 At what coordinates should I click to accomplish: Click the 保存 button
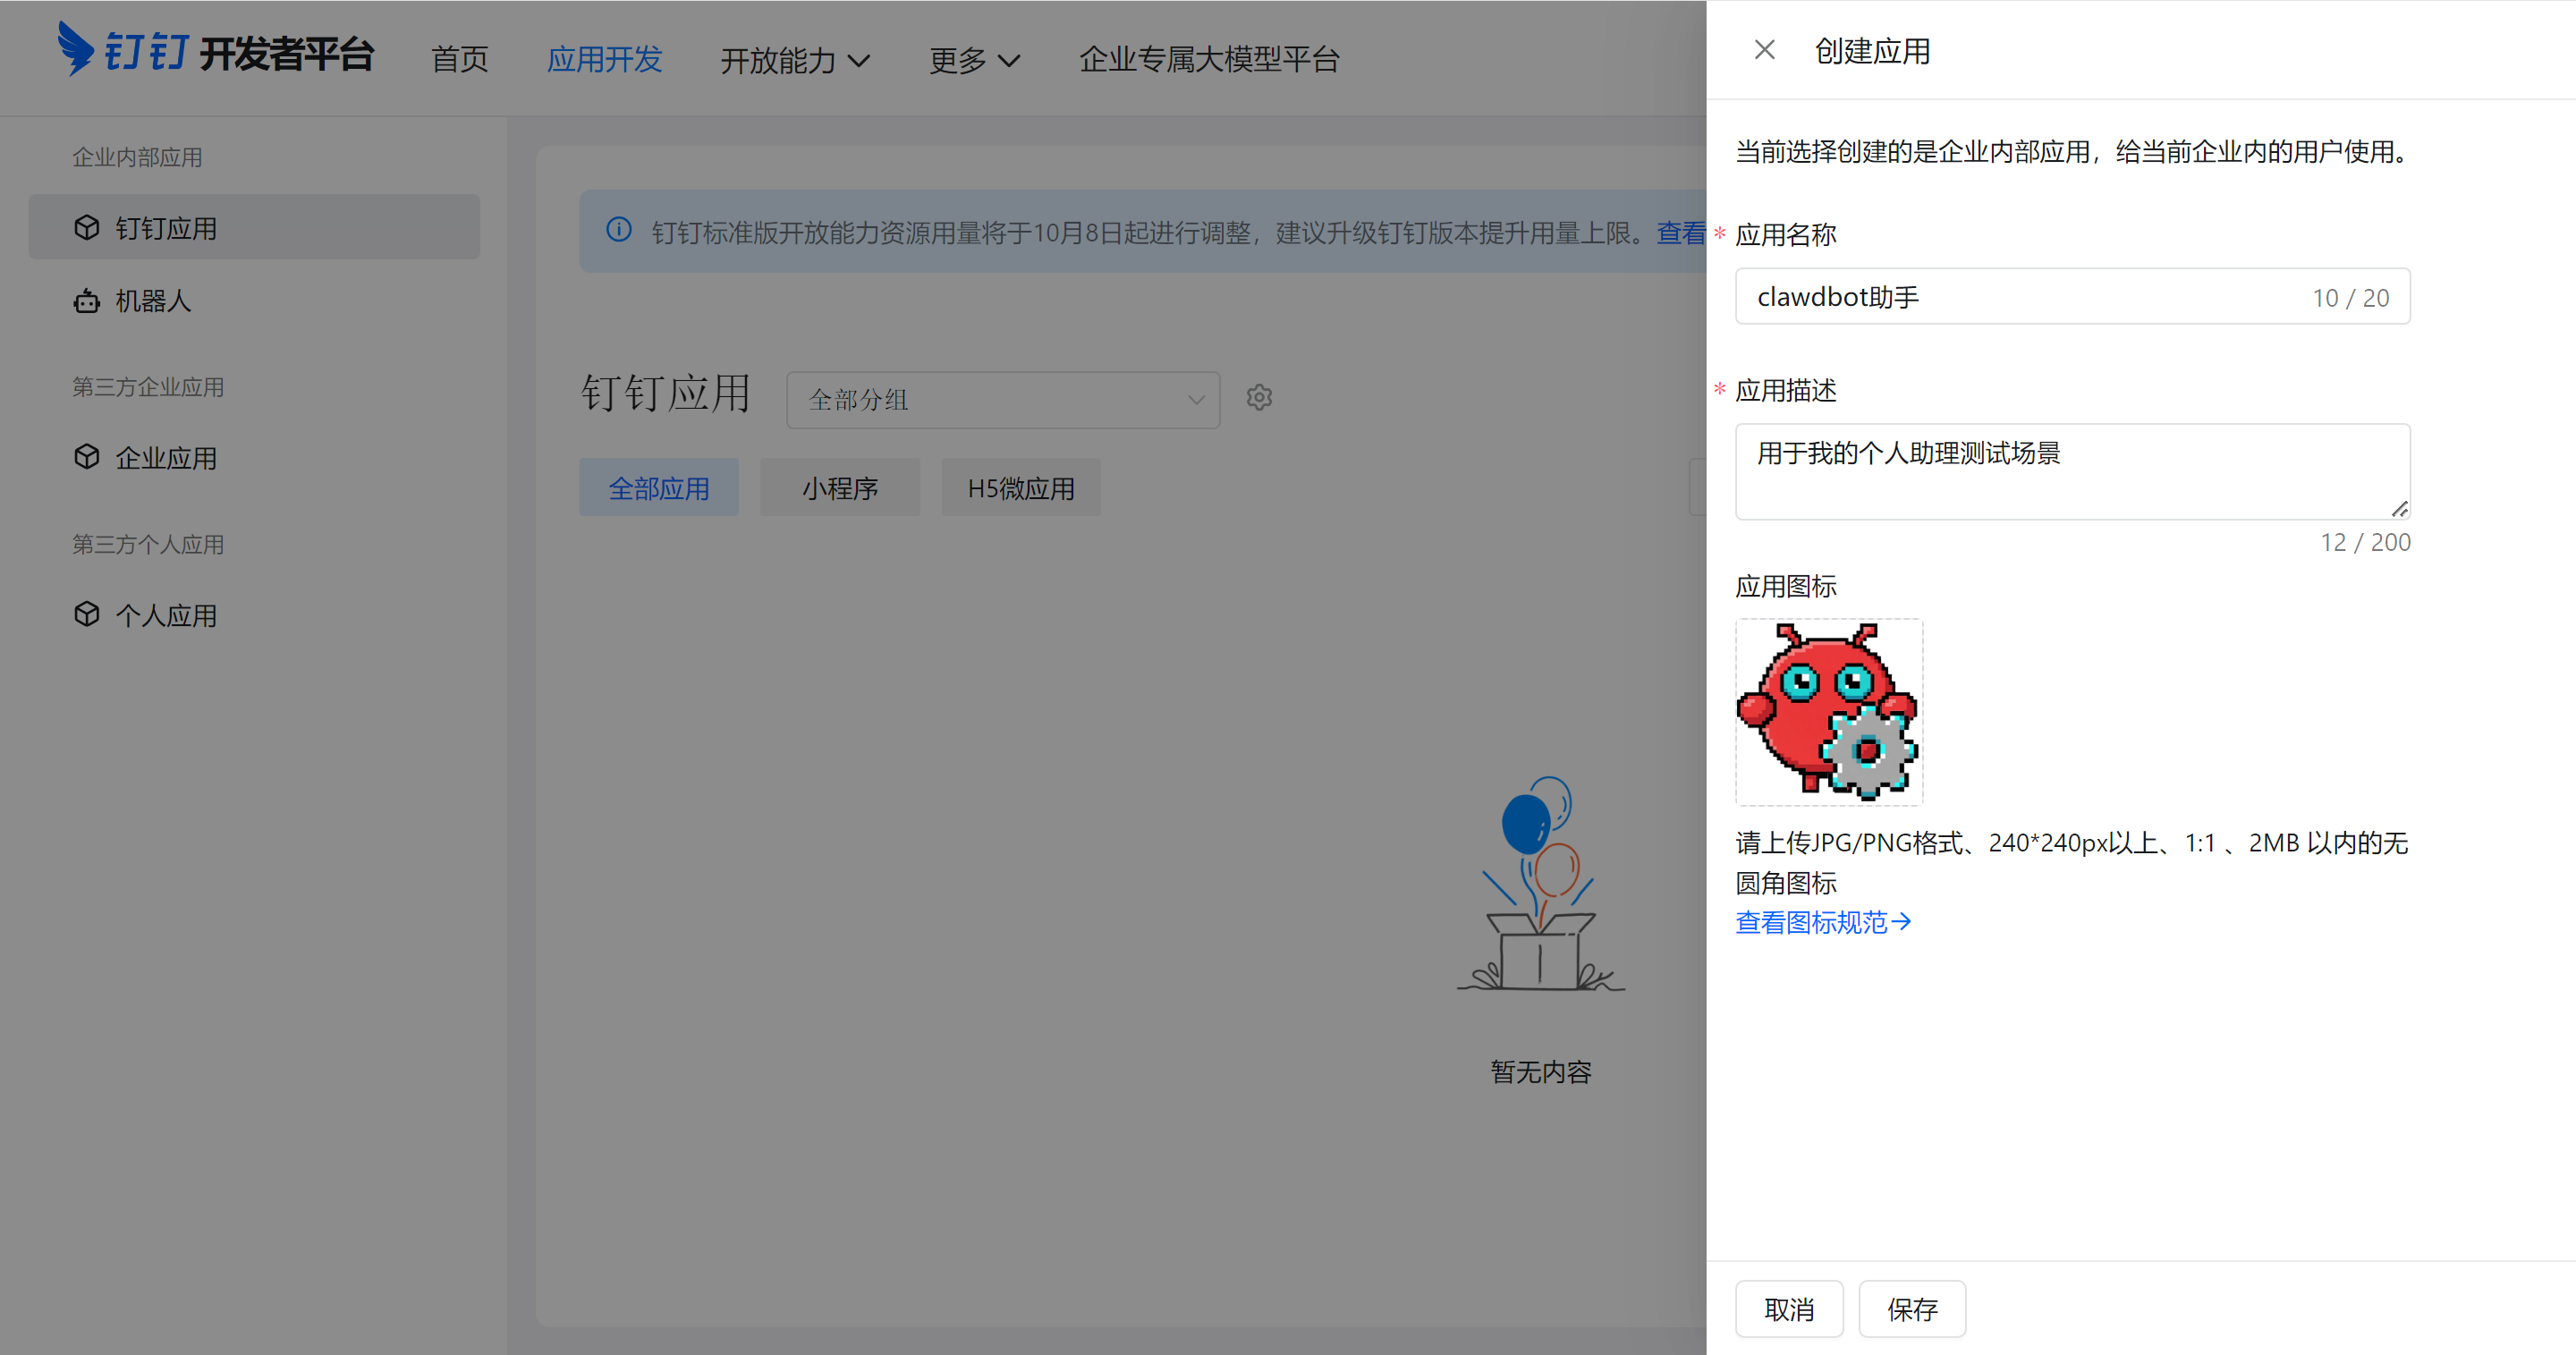pos(1911,1308)
